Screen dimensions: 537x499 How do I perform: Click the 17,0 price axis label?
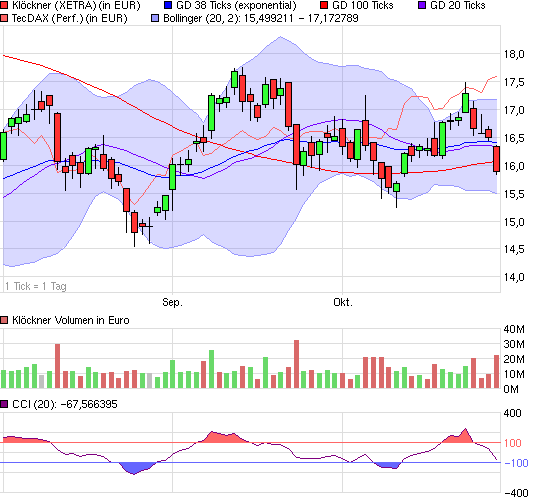point(514,110)
